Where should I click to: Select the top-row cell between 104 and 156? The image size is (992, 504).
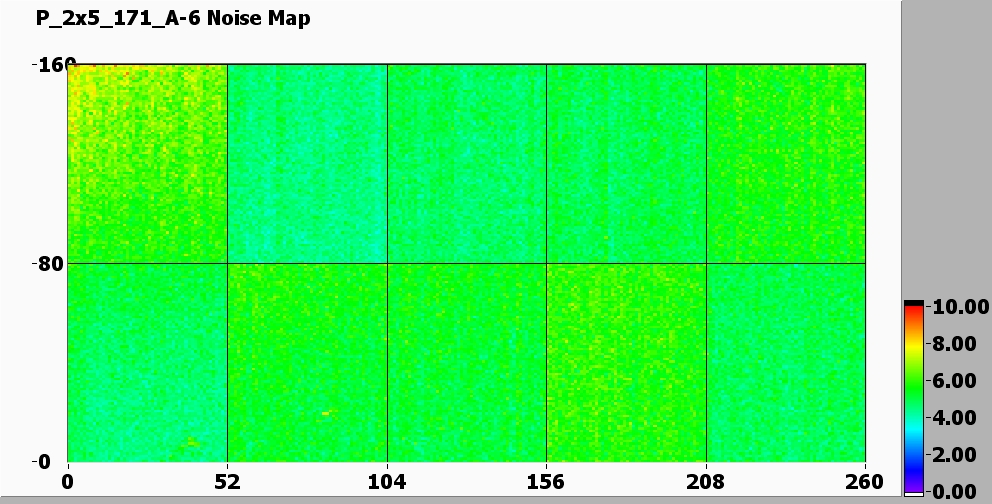coord(466,163)
